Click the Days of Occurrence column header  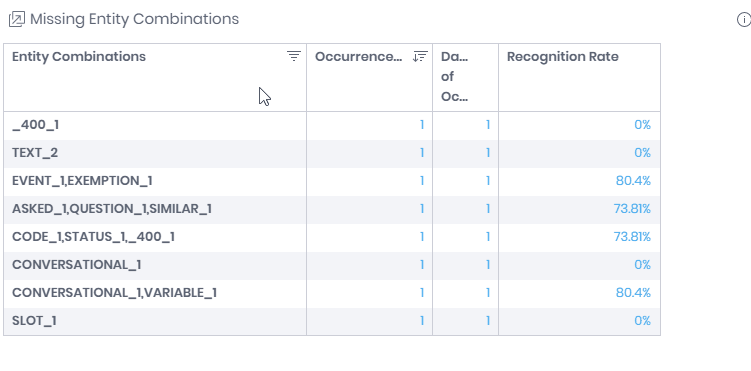click(455, 77)
